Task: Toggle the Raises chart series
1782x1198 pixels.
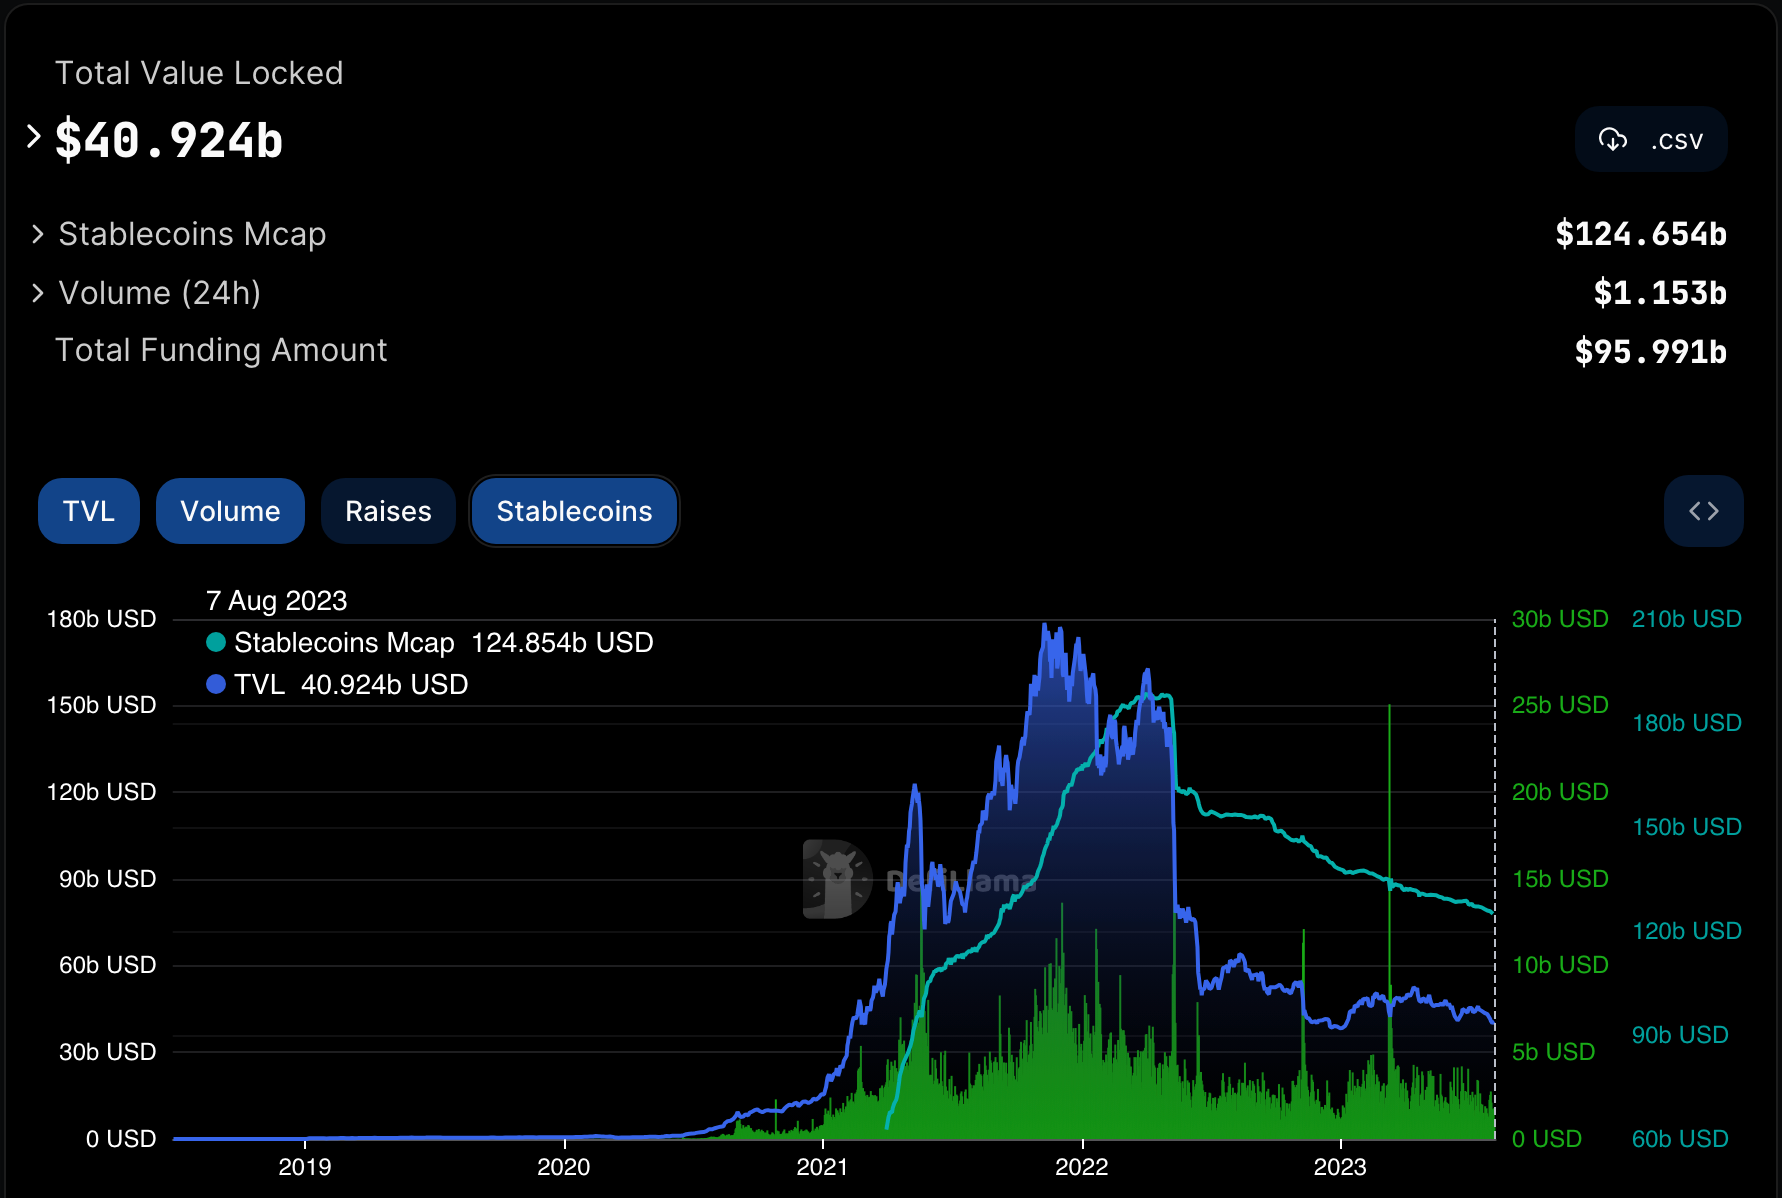Action: click(388, 511)
